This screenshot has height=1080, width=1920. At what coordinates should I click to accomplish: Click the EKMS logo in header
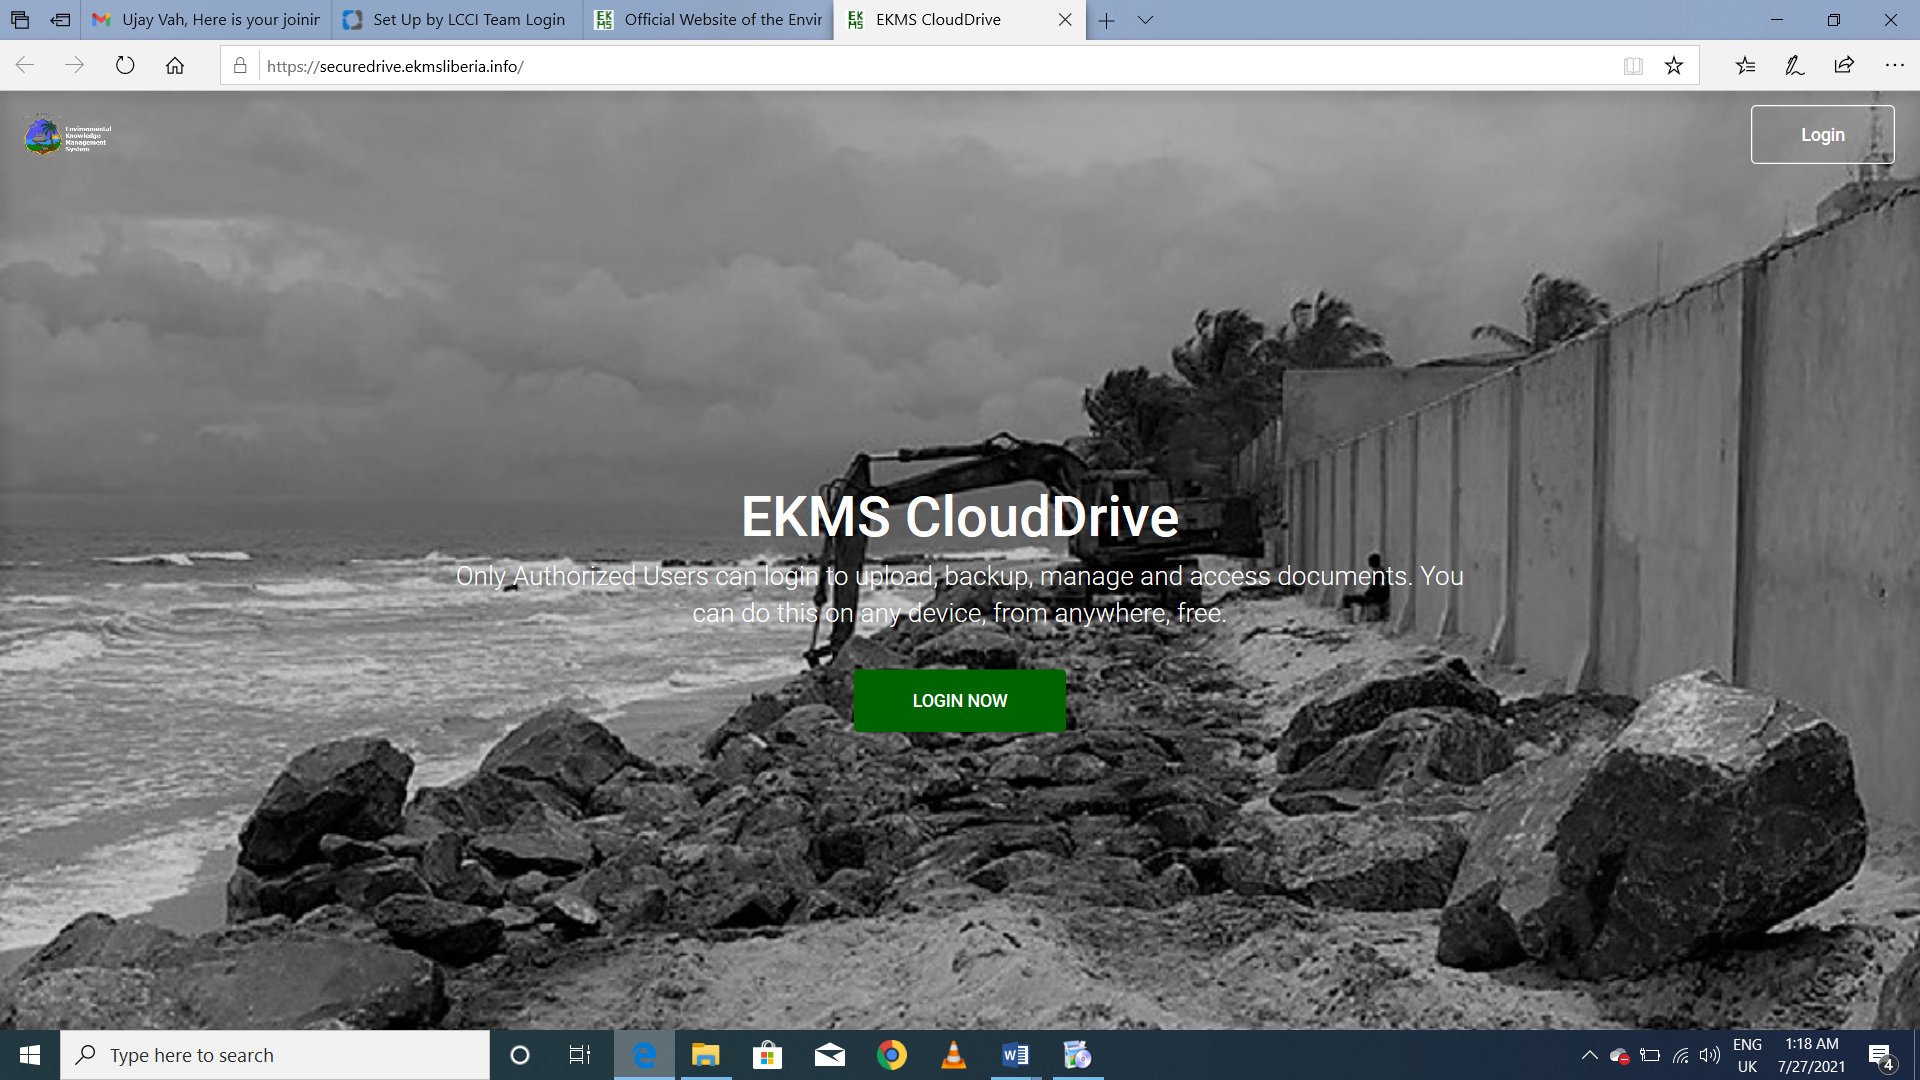[67, 136]
